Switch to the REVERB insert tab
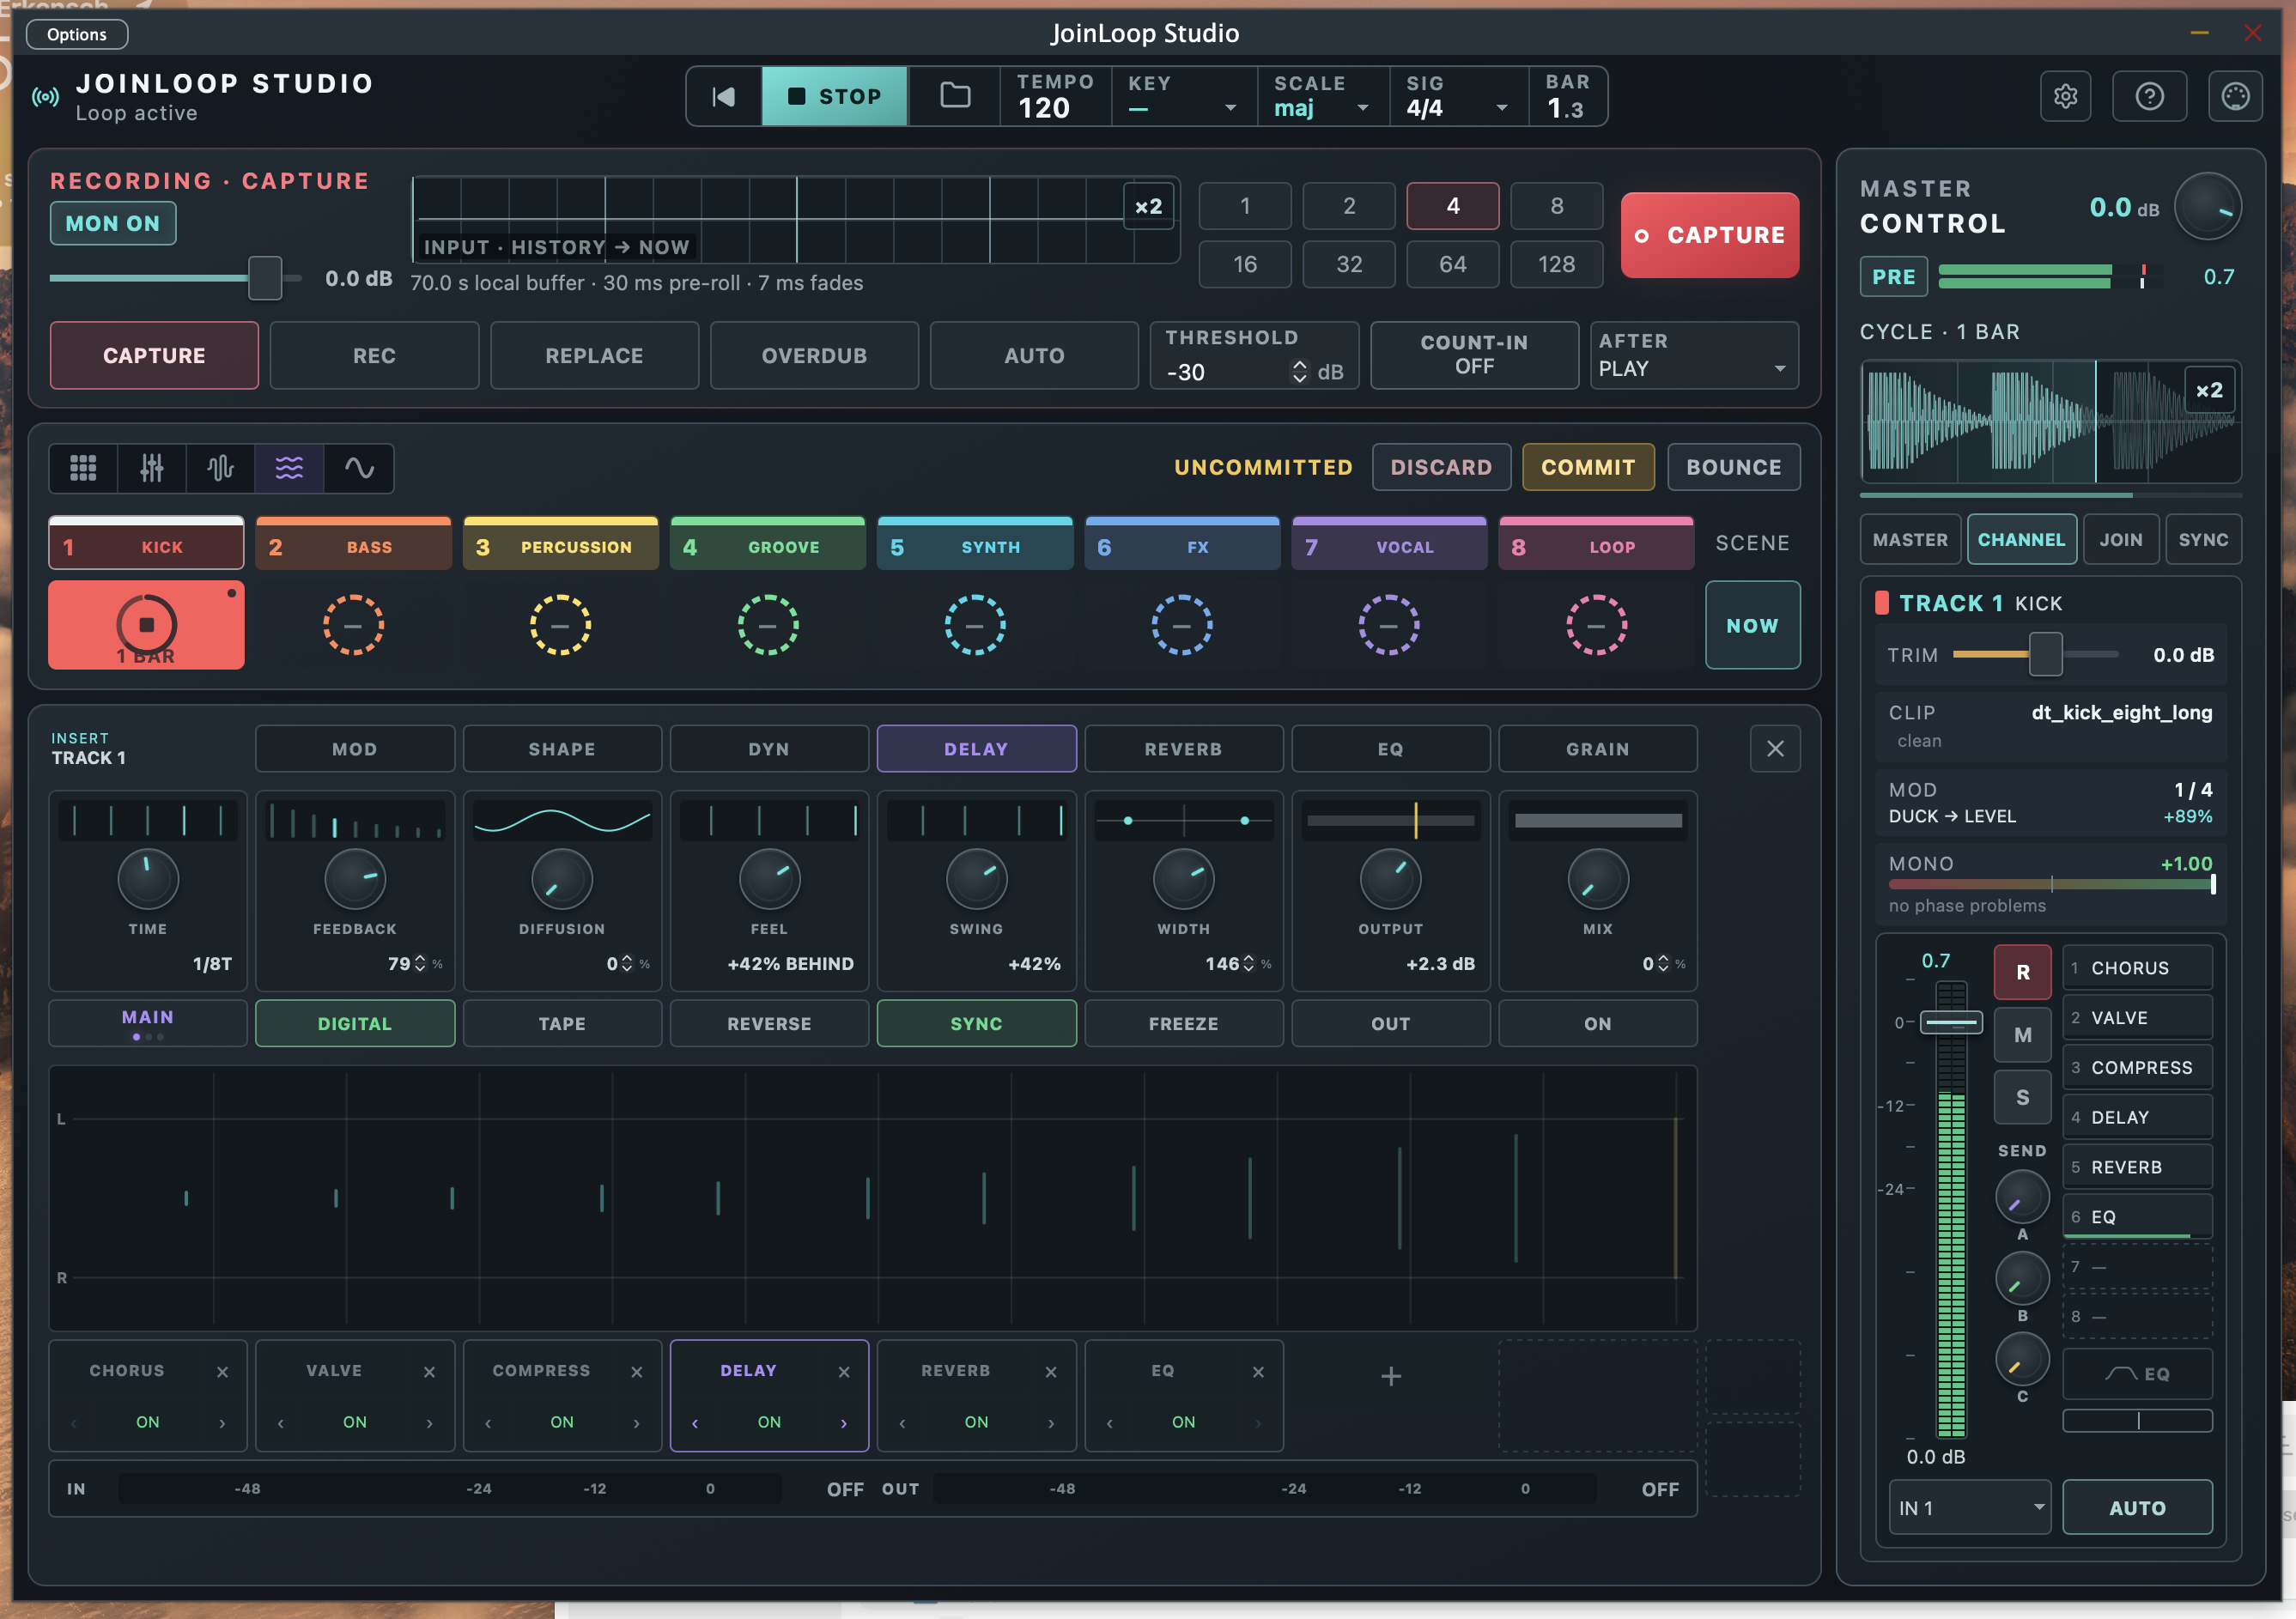The width and height of the screenshot is (2296, 1619). (x=1183, y=749)
